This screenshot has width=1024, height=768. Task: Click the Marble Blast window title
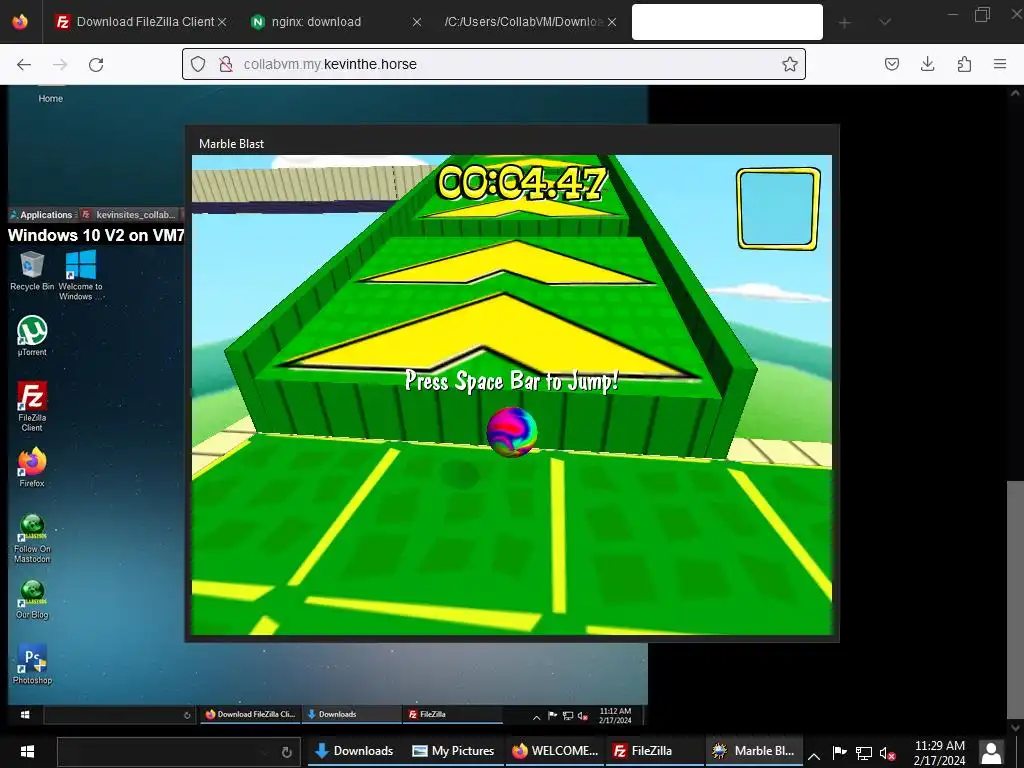231,144
